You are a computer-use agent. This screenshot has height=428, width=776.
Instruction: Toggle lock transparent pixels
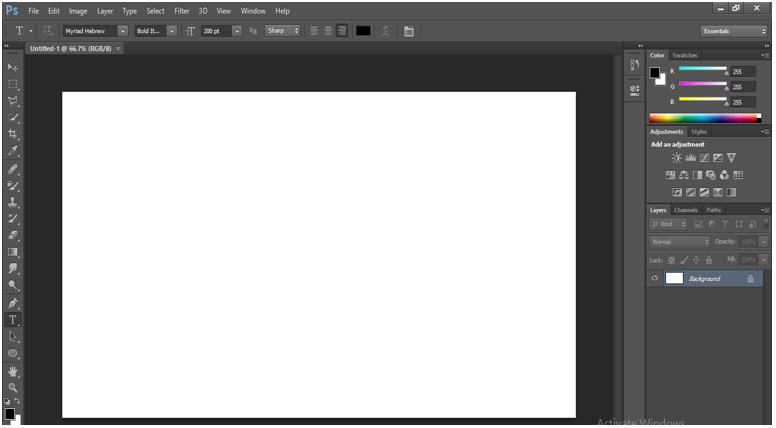click(x=671, y=260)
